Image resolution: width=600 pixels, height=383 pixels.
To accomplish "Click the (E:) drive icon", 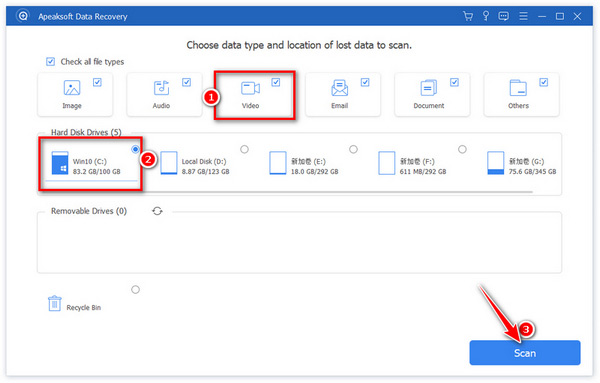I will (278, 163).
